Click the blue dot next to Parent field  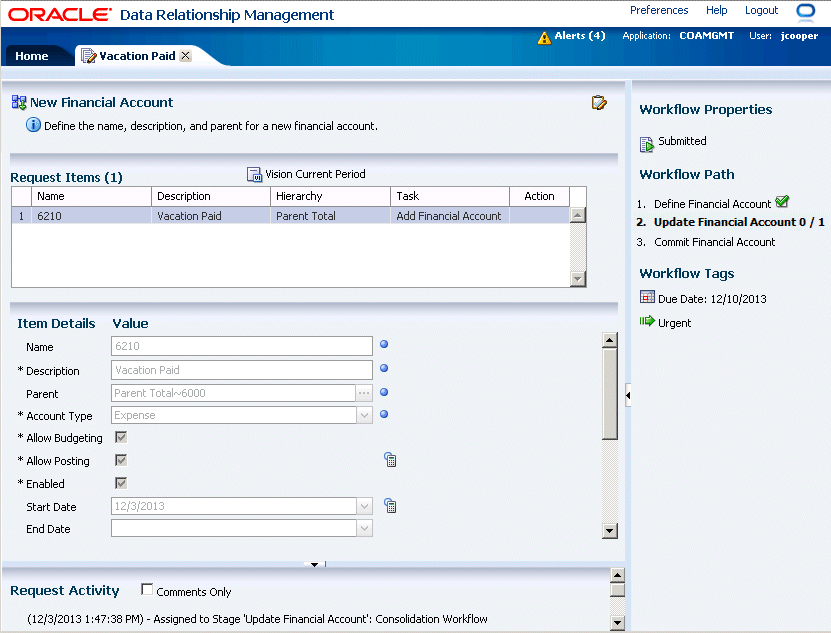[384, 392]
